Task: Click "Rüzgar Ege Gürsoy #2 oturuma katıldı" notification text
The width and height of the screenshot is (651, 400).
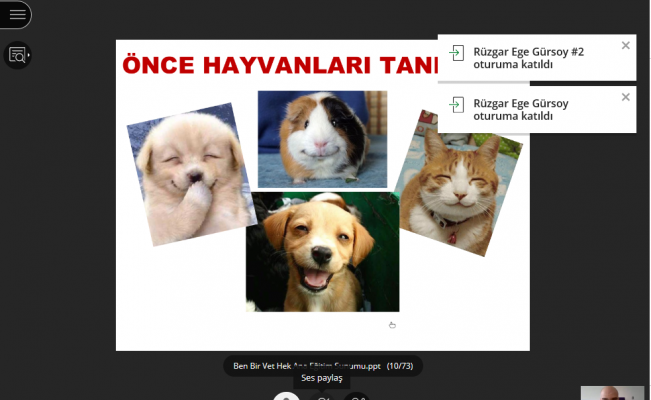Action: pyautogui.click(x=528, y=57)
